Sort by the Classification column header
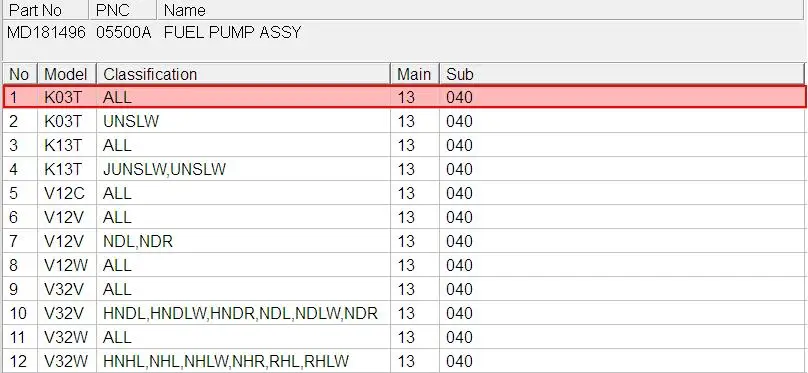This screenshot has width=808, height=373. coord(243,74)
